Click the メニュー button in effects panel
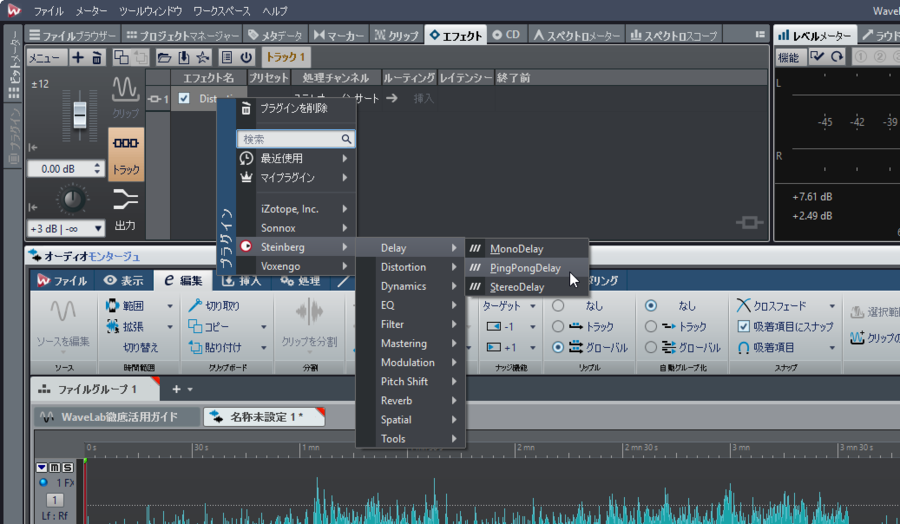The width and height of the screenshot is (900, 524). click(x=46, y=57)
